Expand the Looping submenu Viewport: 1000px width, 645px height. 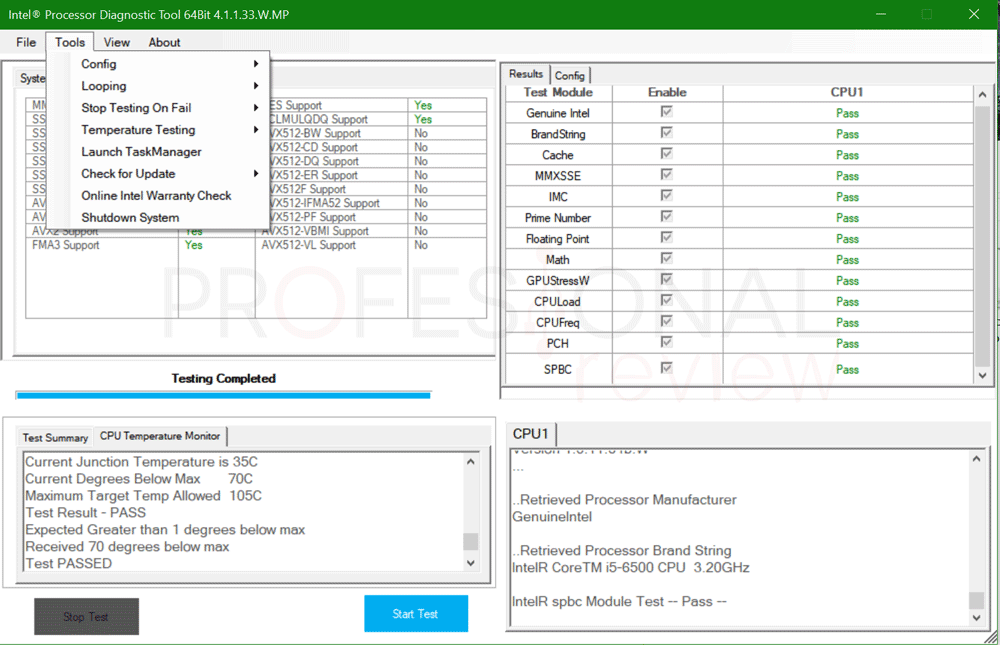tap(104, 86)
